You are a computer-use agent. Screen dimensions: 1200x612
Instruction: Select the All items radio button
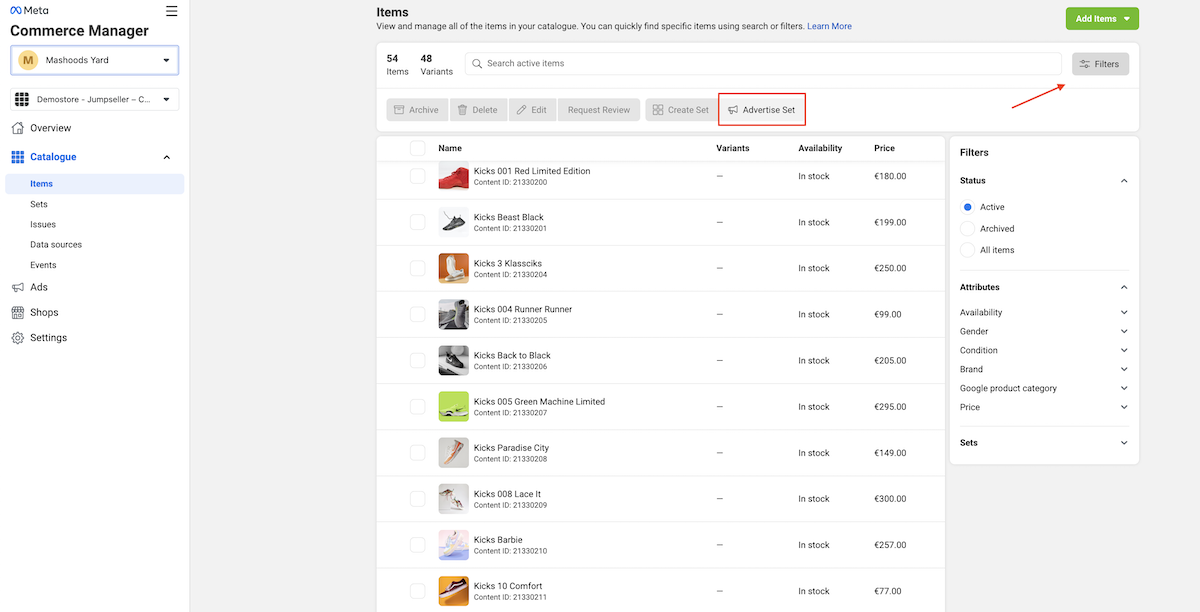coord(967,250)
